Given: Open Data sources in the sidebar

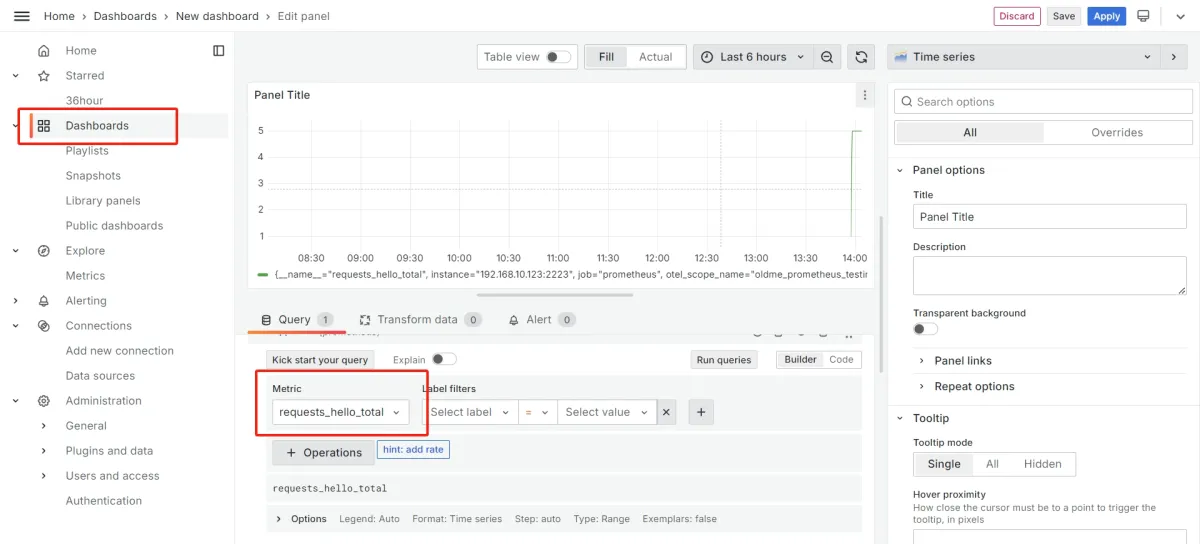Looking at the screenshot, I should tap(100, 376).
